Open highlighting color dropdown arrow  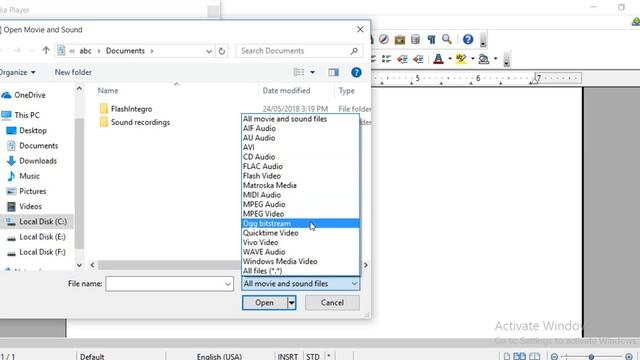click(x=473, y=59)
